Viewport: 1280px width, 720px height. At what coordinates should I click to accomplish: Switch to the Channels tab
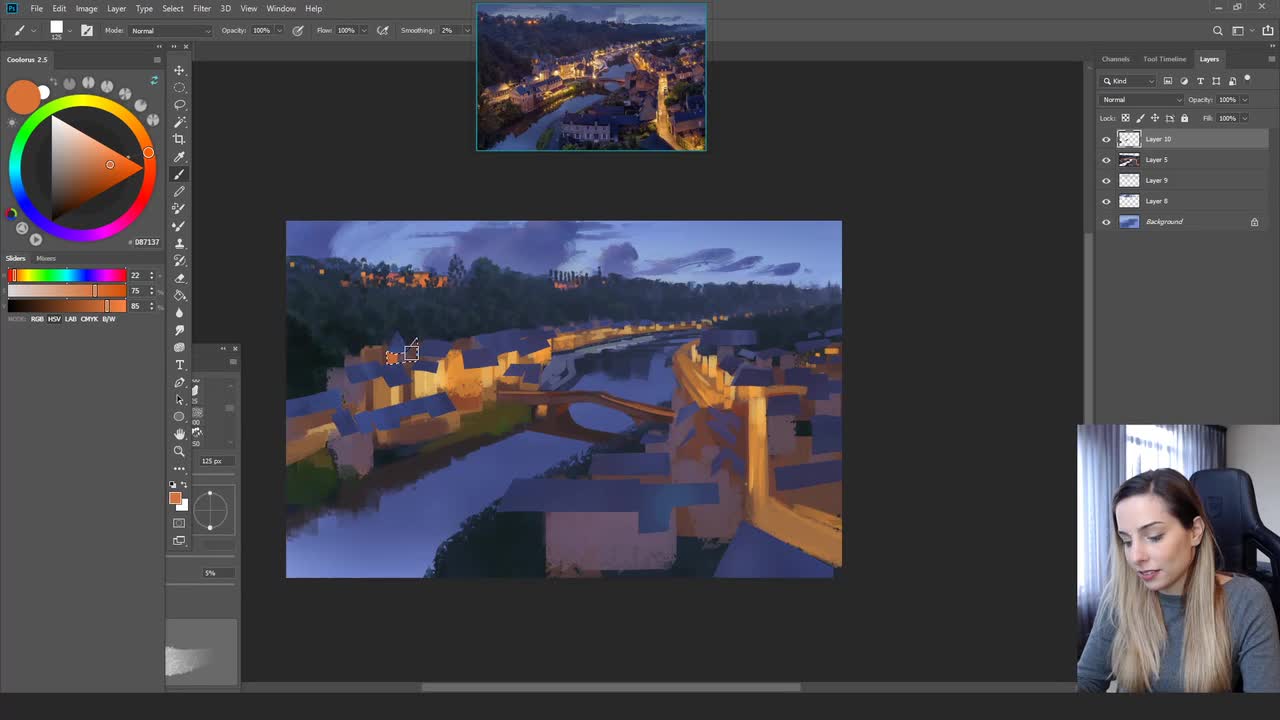coord(1115,59)
